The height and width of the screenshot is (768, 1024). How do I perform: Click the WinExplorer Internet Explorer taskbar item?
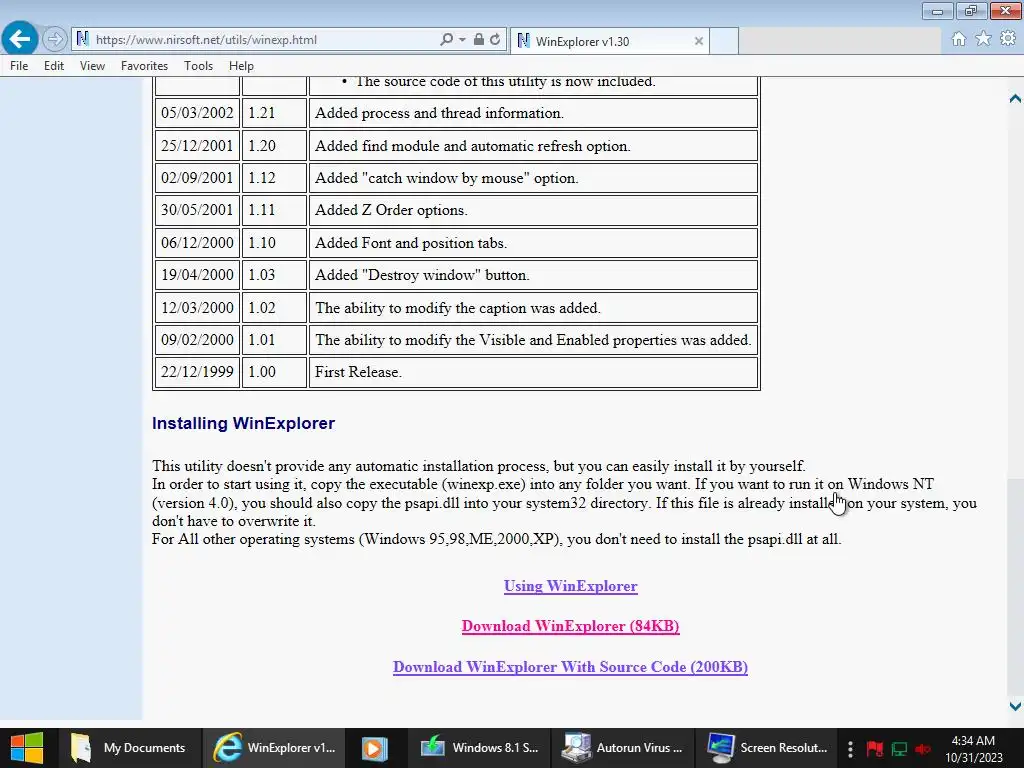click(x=274, y=748)
